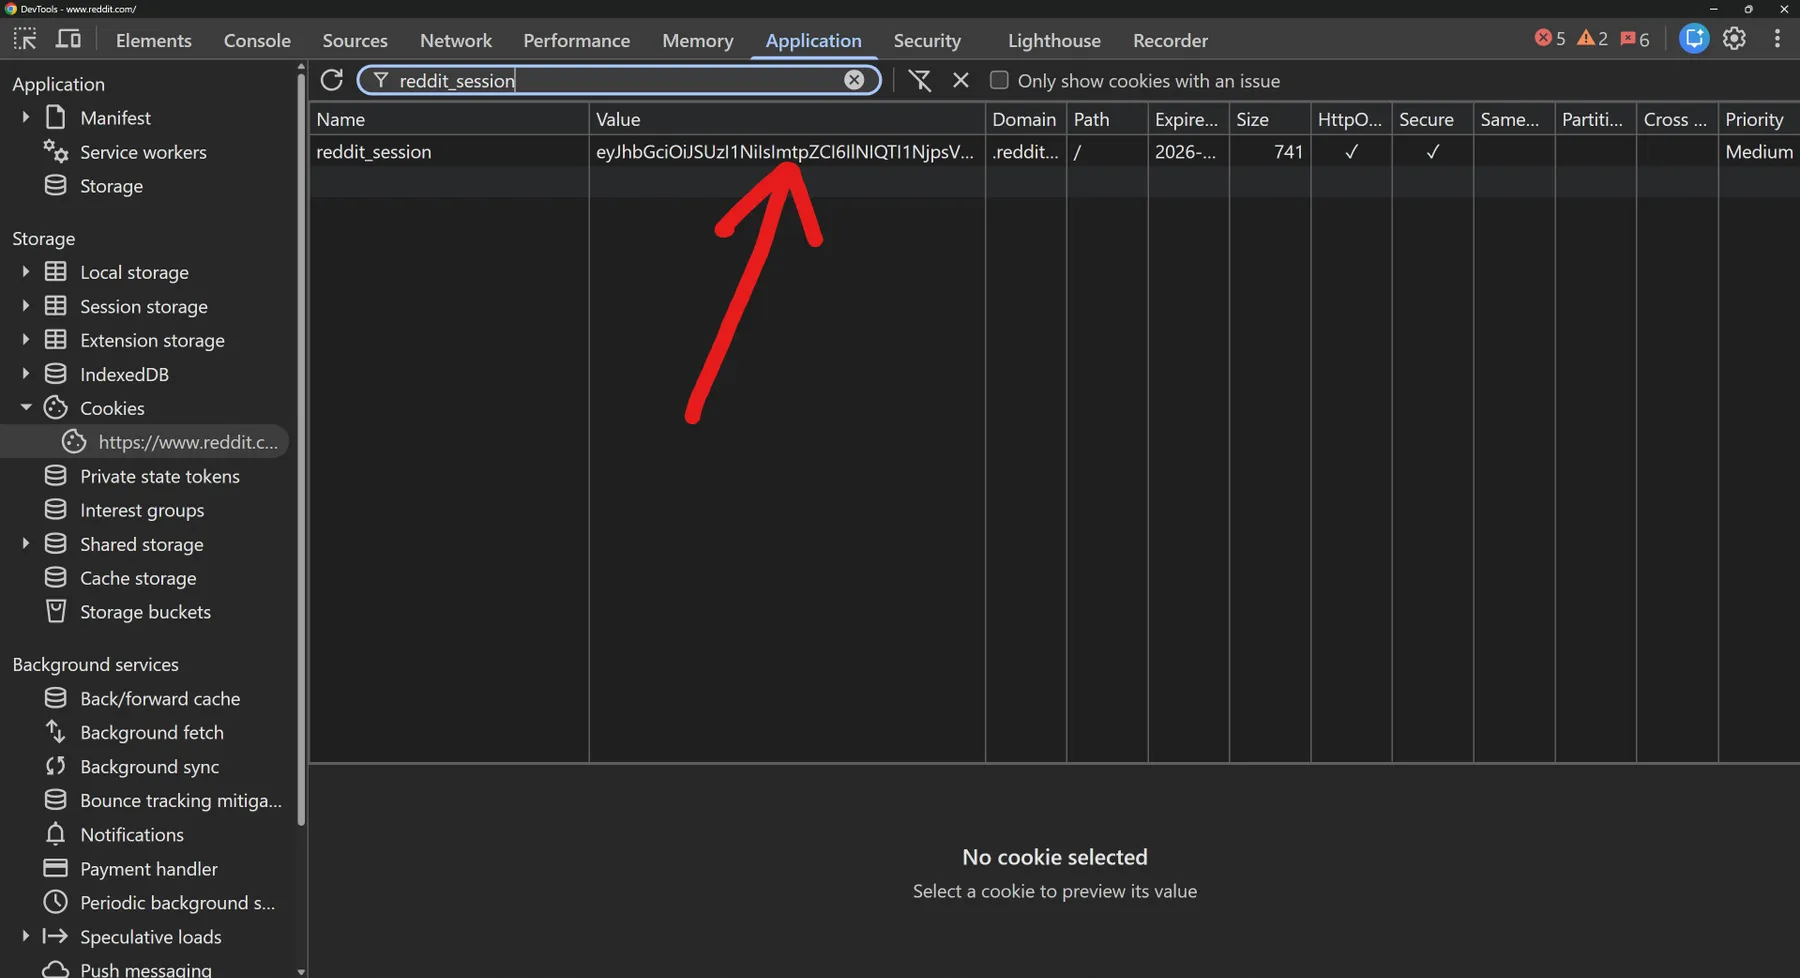Viewport: 1800px width, 978px height.
Task: Switch to the Elements tab
Action: tap(153, 40)
